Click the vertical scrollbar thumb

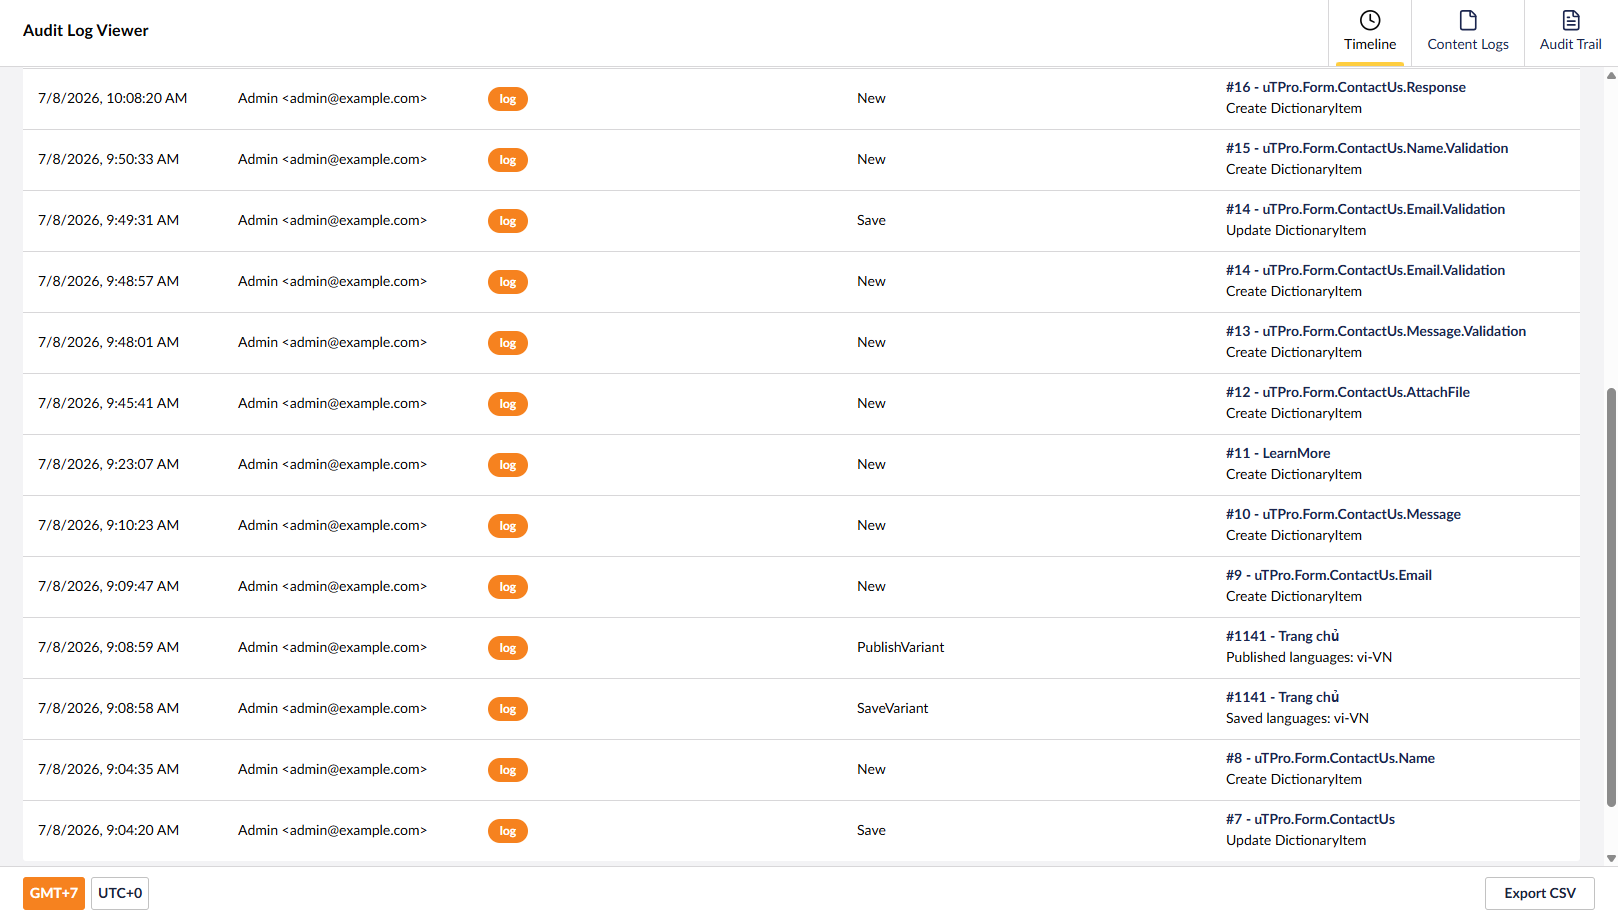[x=1611, y=597]
